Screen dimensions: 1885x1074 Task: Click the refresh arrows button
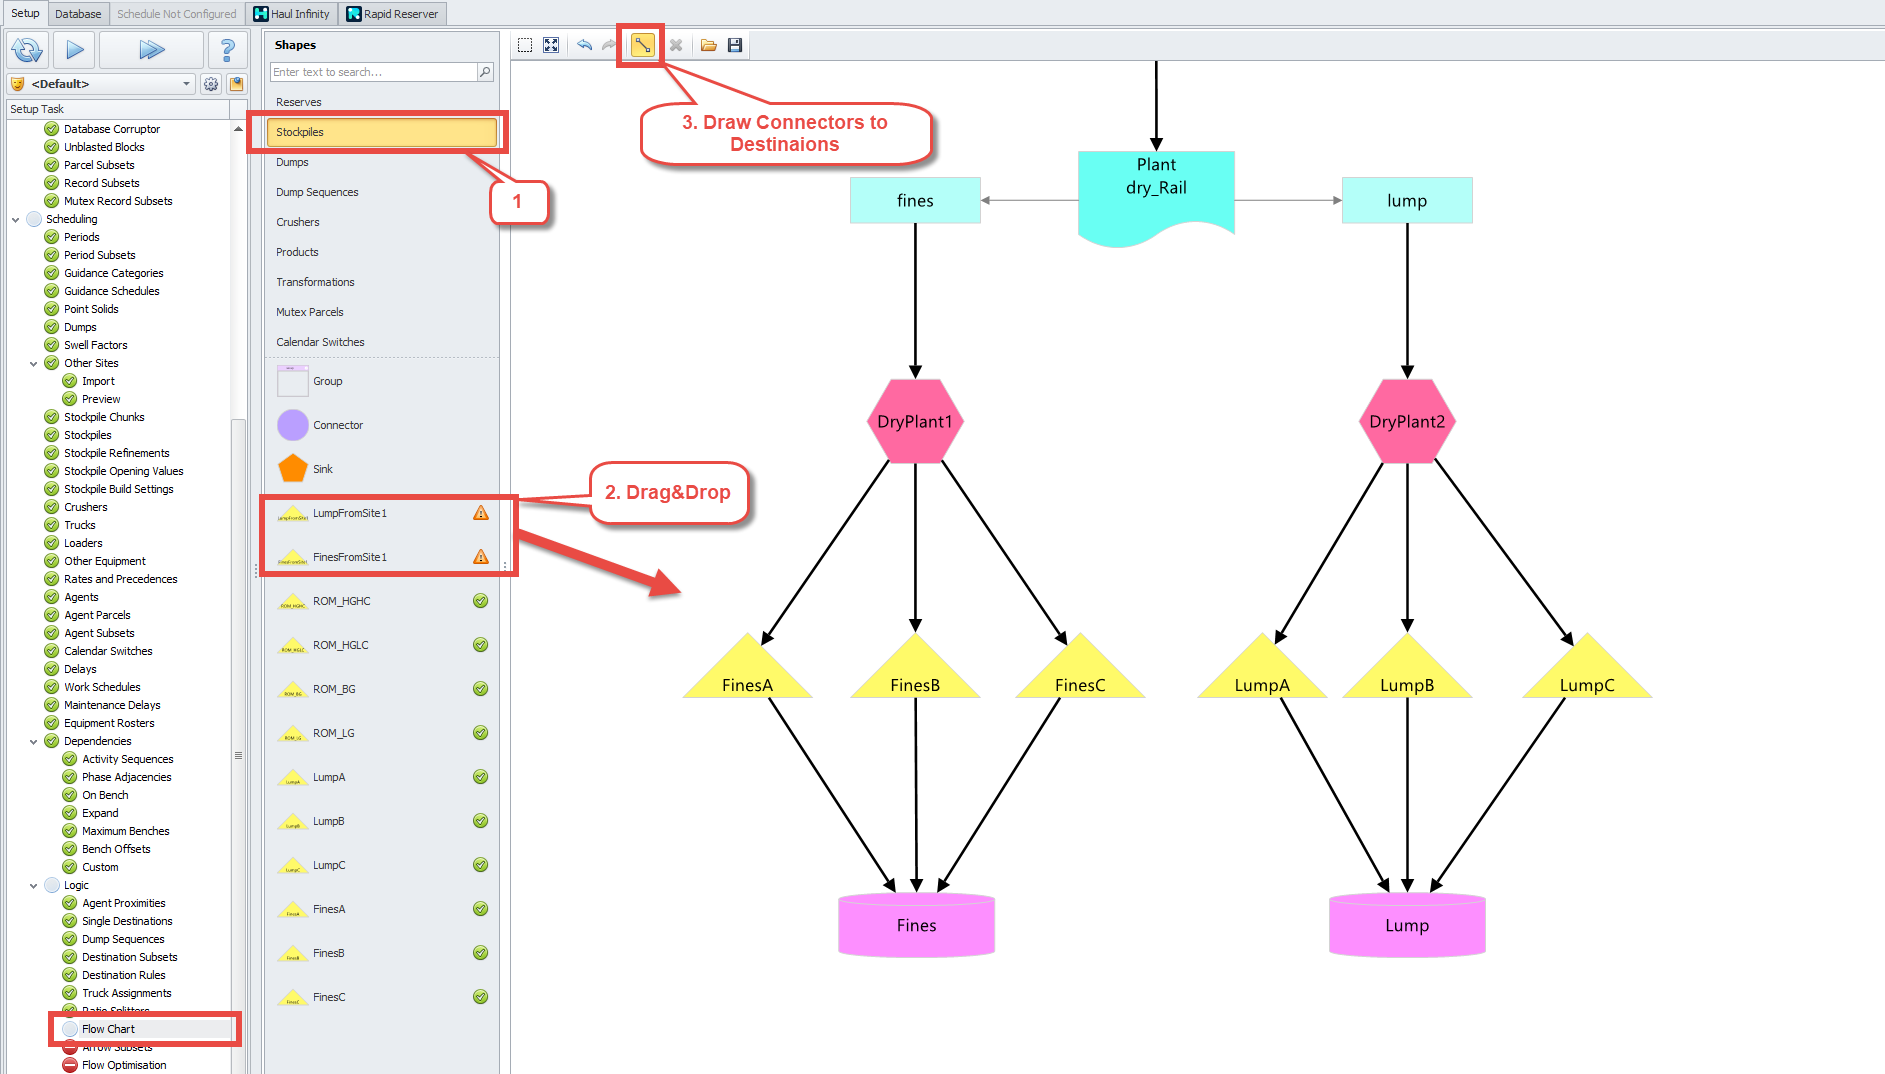pos(27,49)
